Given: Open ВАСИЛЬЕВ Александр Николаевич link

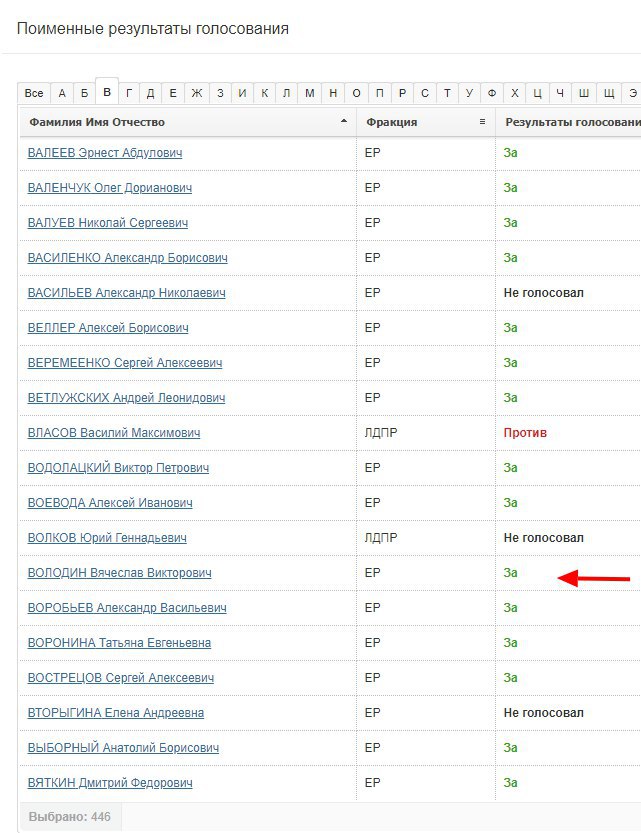Looking at the screenshot, I should coord(126,293).
